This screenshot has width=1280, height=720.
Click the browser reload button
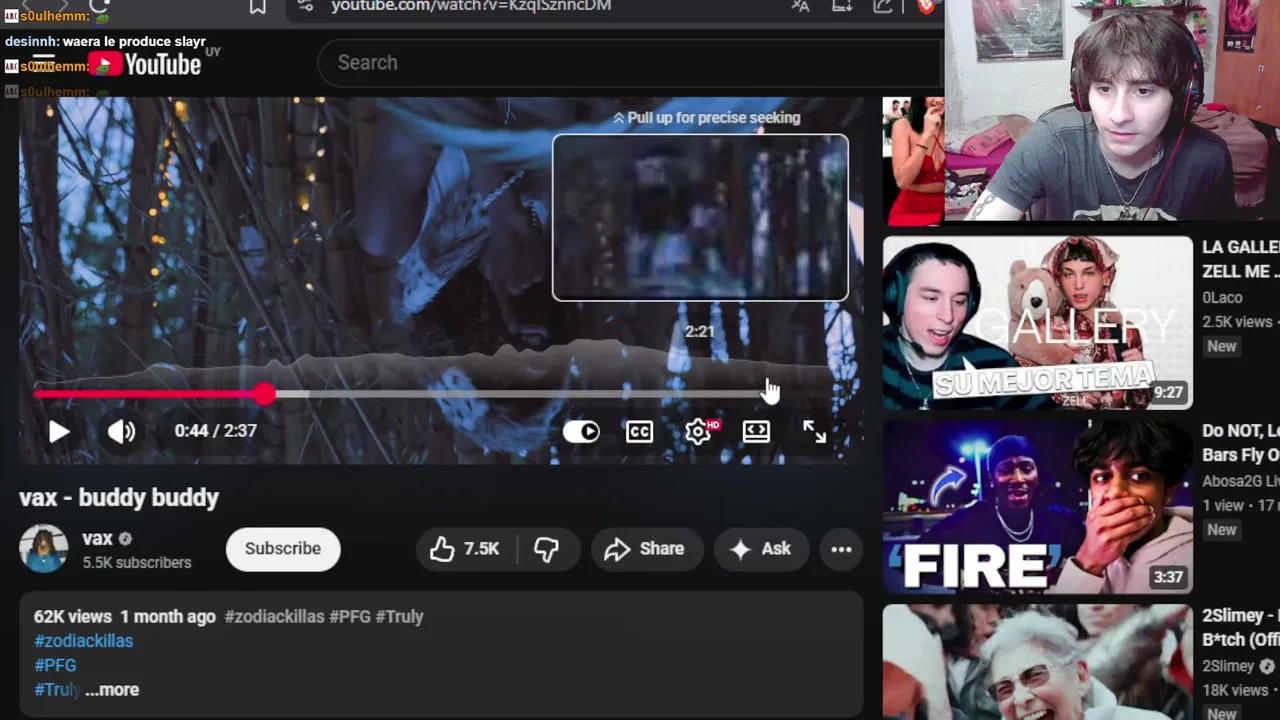(99, 6)
